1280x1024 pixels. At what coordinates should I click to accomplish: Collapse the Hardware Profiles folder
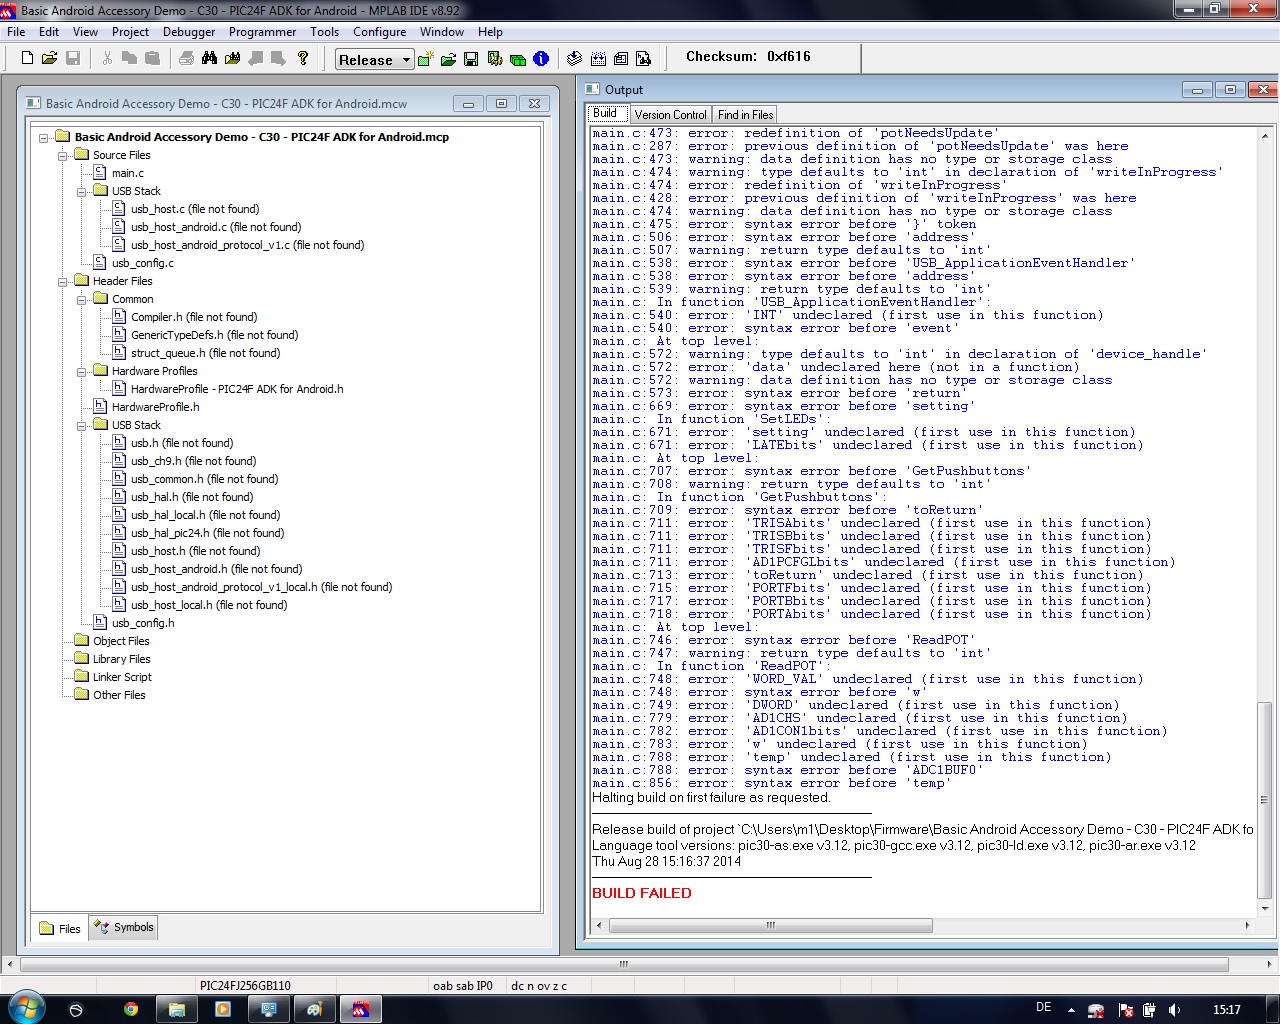click(82, 372)
